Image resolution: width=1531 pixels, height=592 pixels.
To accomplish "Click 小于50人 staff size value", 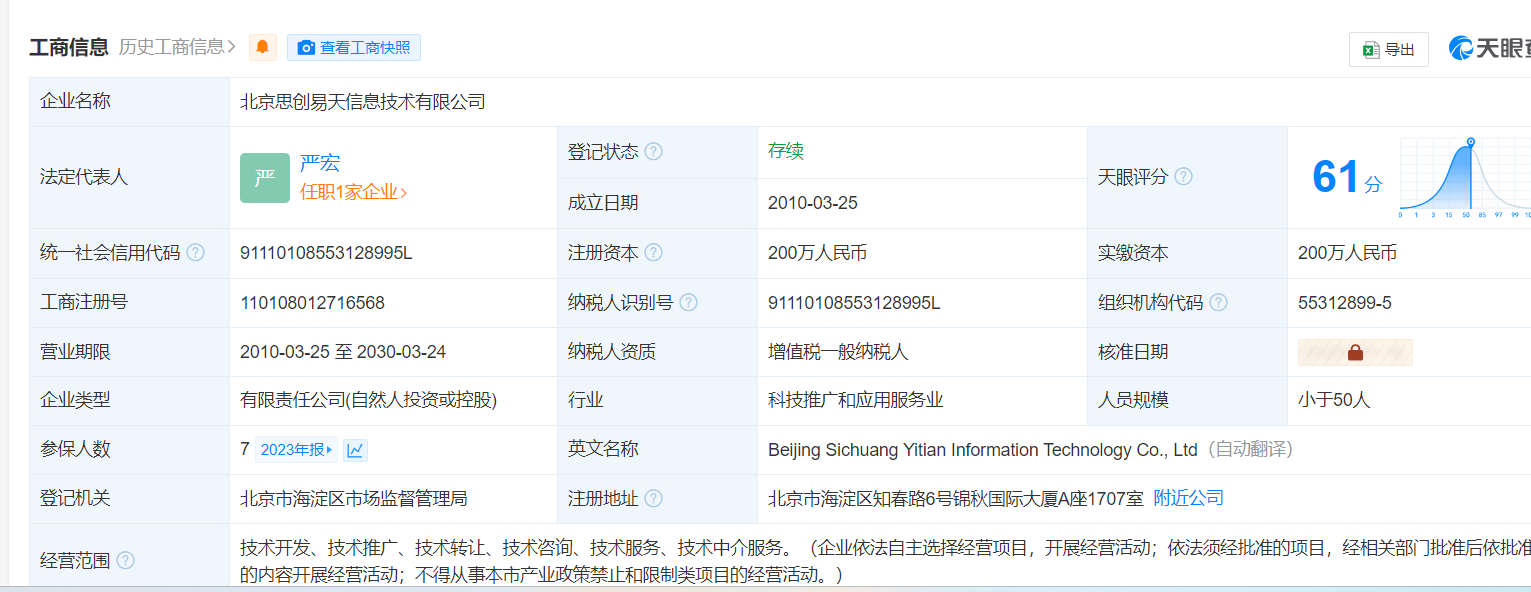I will coord(1334,400).
